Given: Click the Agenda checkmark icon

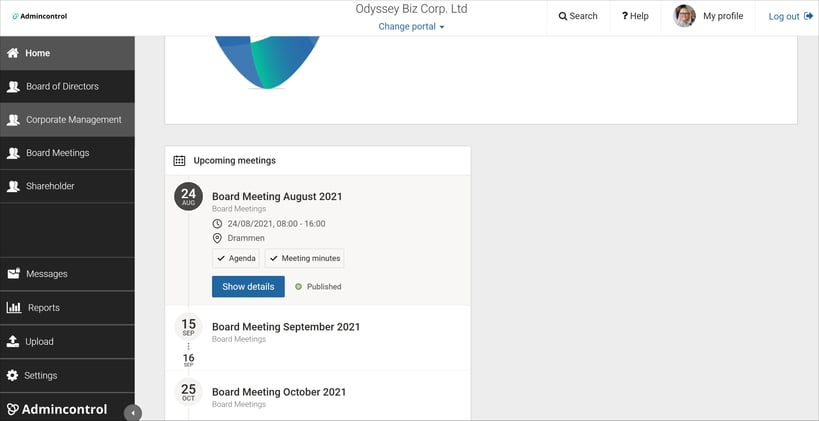Looking at the screenshot, I should point(221,259).
